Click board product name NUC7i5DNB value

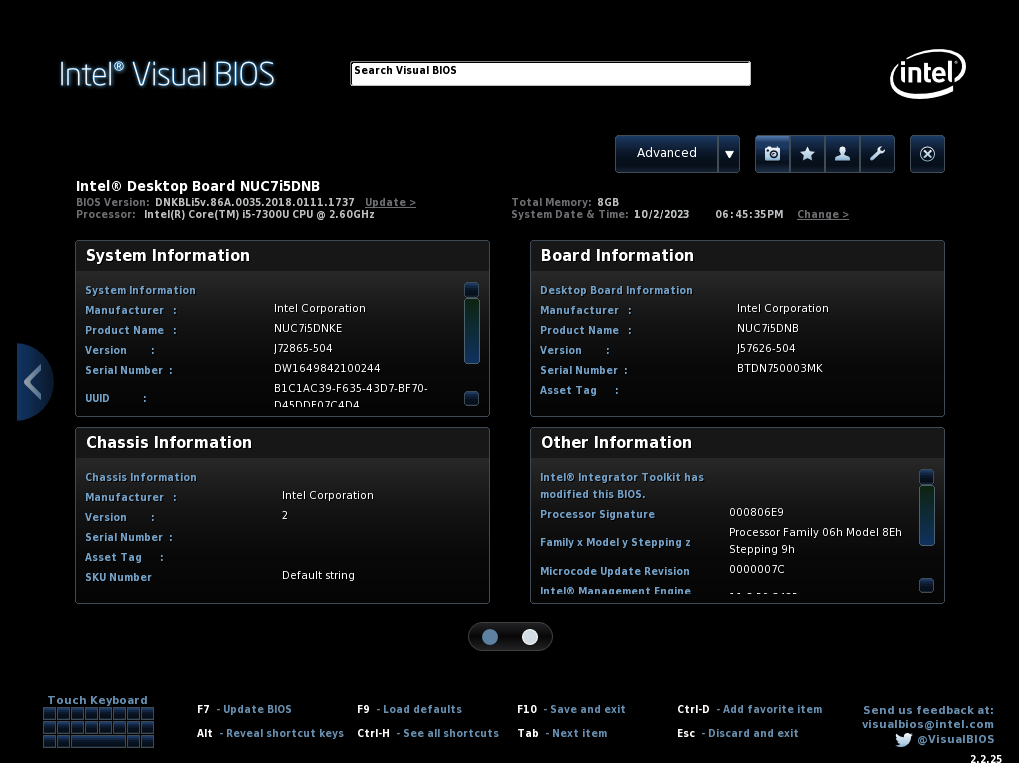(767, 328)
